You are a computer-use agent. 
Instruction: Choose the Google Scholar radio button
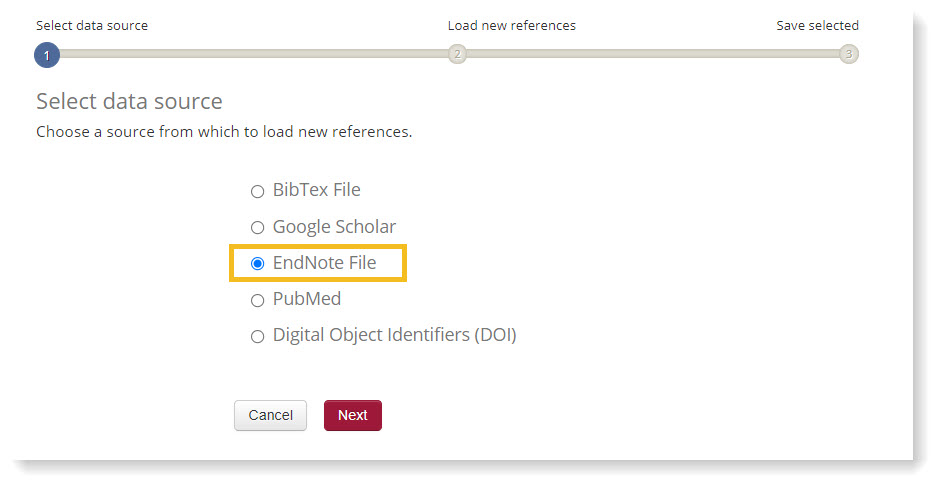point(257,228)
